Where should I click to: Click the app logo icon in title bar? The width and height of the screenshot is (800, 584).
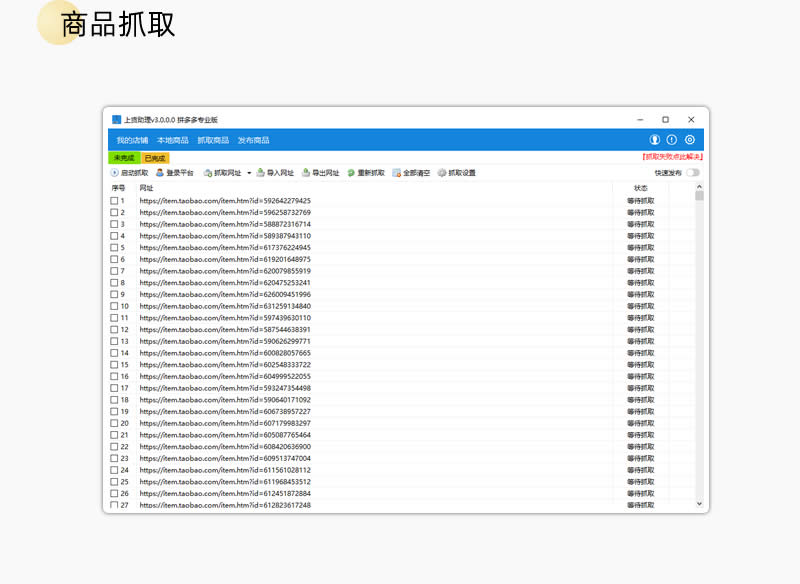click(x=116, y=120)
